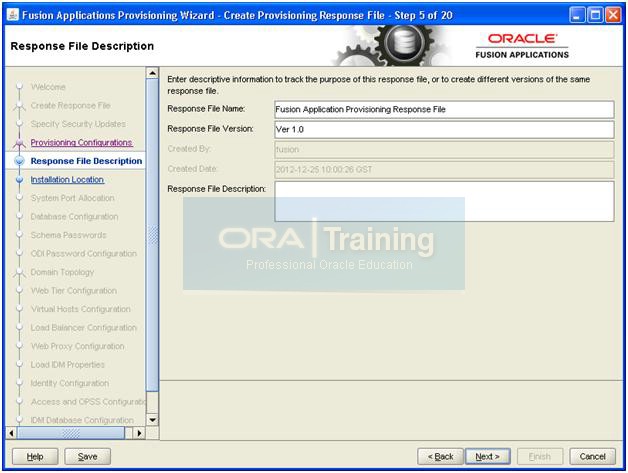Open the Provisioning Configurations link
The width and height of the screenshot is (628, 473).
coord(81,143)
